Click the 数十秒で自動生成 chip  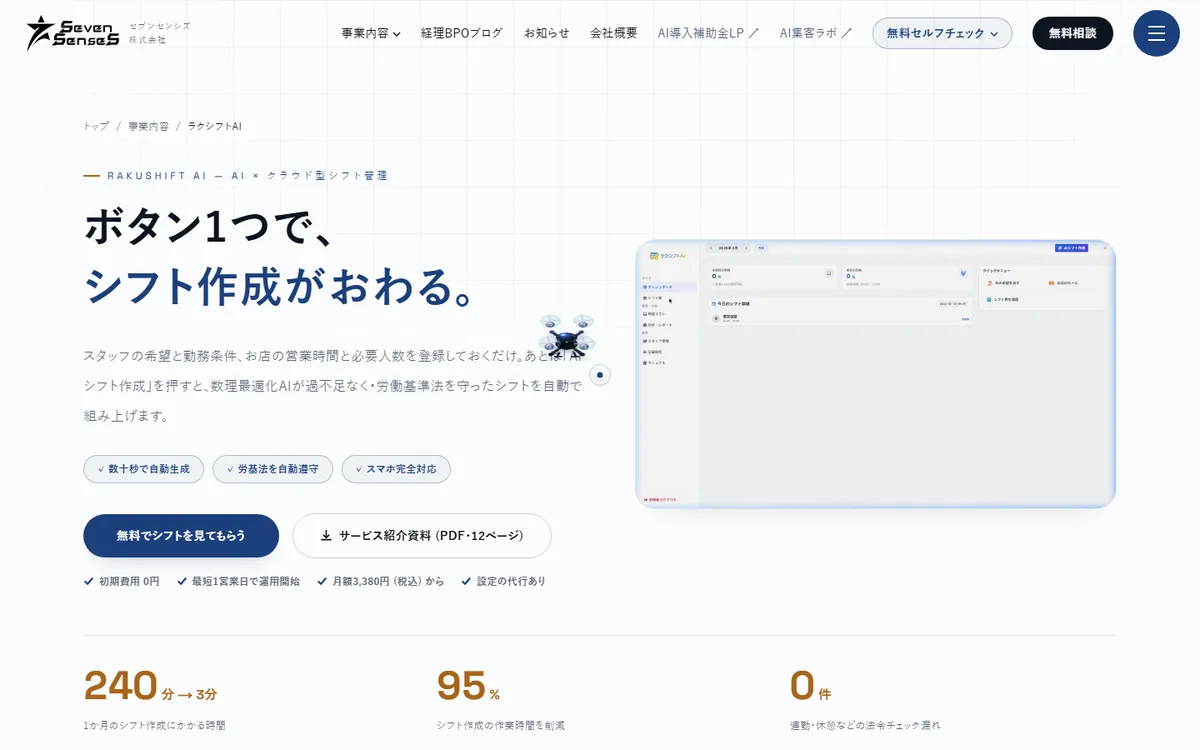[144, 469]
